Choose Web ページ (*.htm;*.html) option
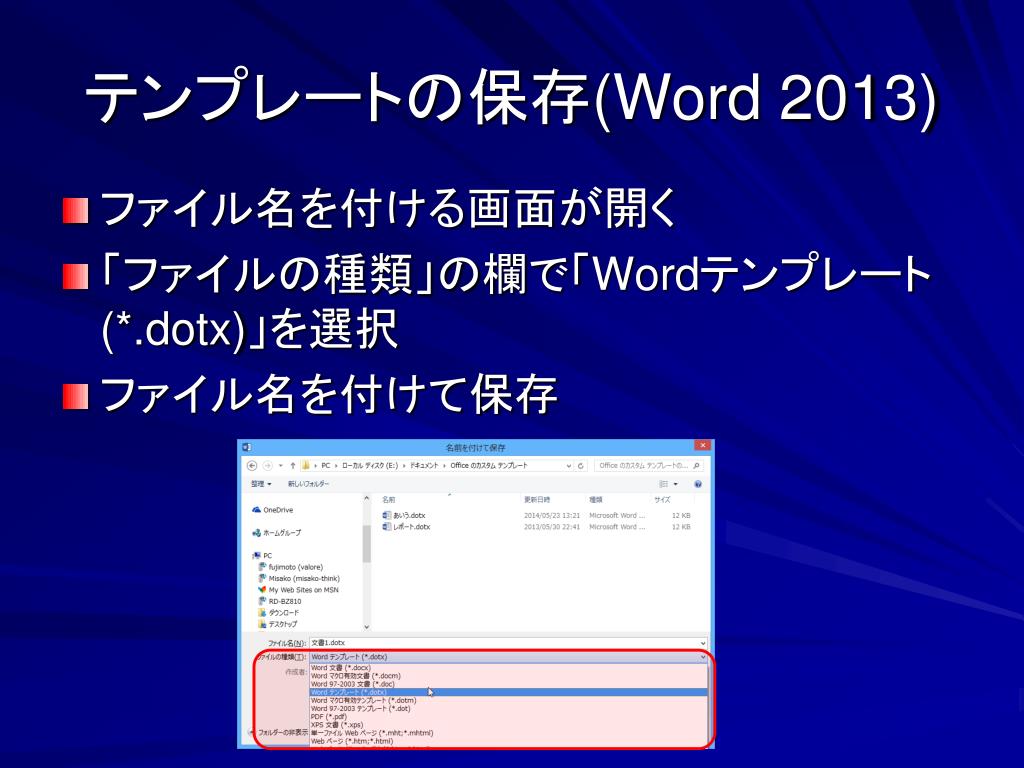 click(x=508, y=741)
